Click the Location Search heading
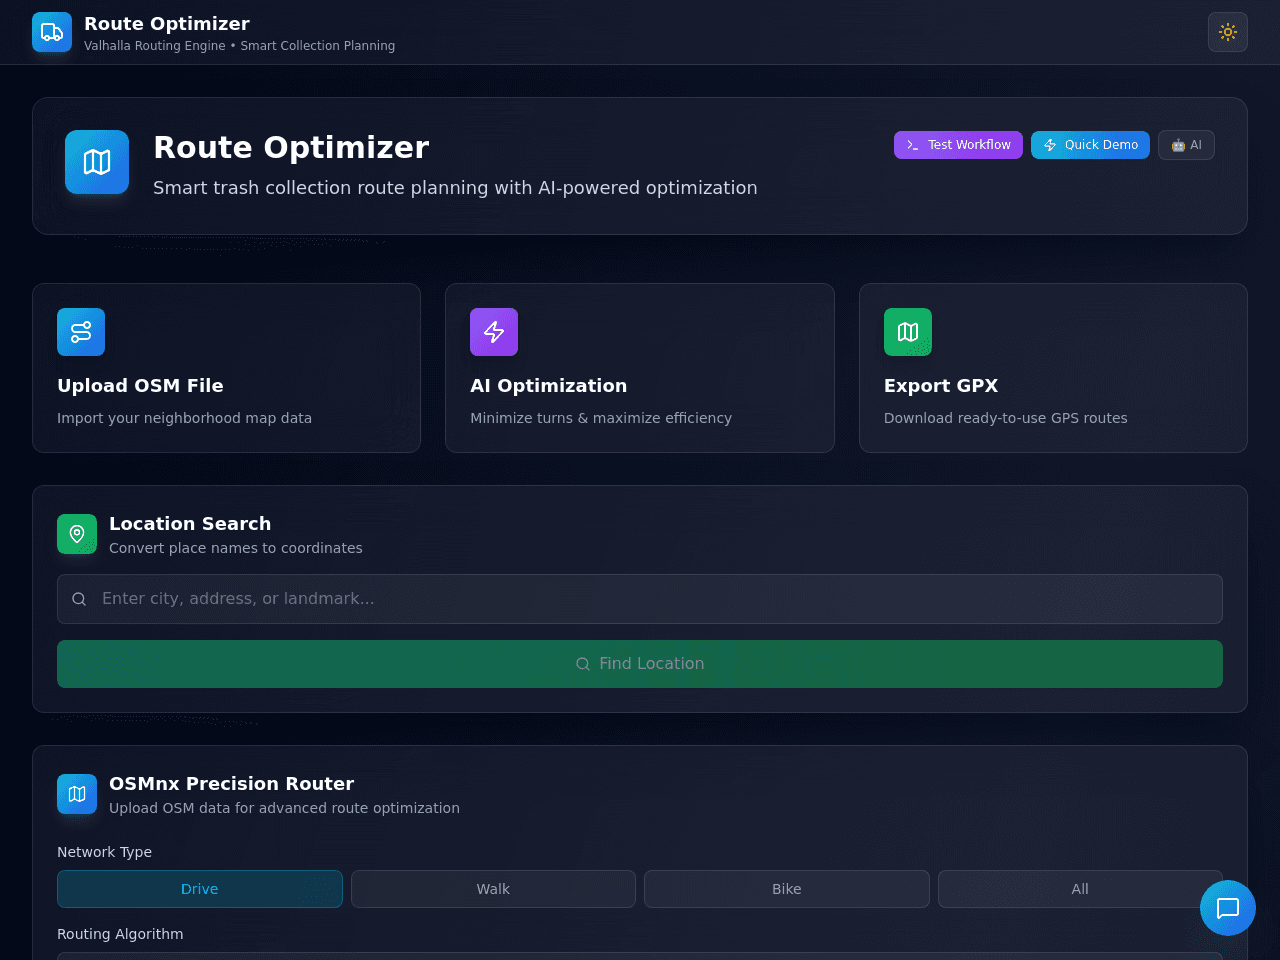Screen dimensions: 1280x960 tap(190, 524)
